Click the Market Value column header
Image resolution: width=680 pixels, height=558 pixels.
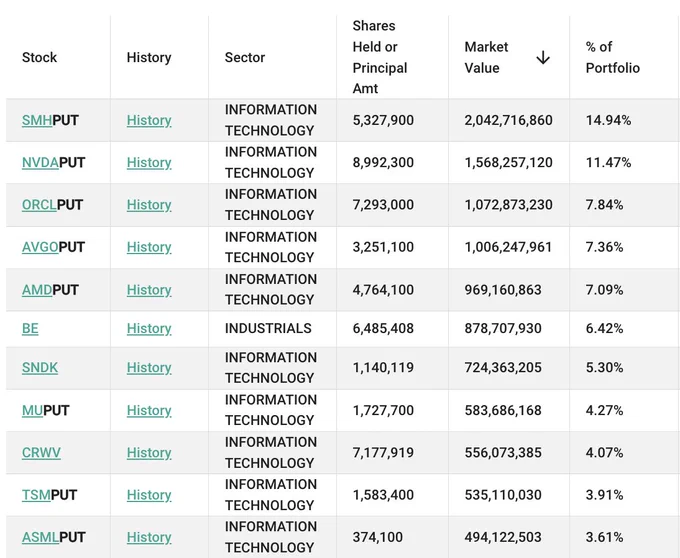[486, 57]
